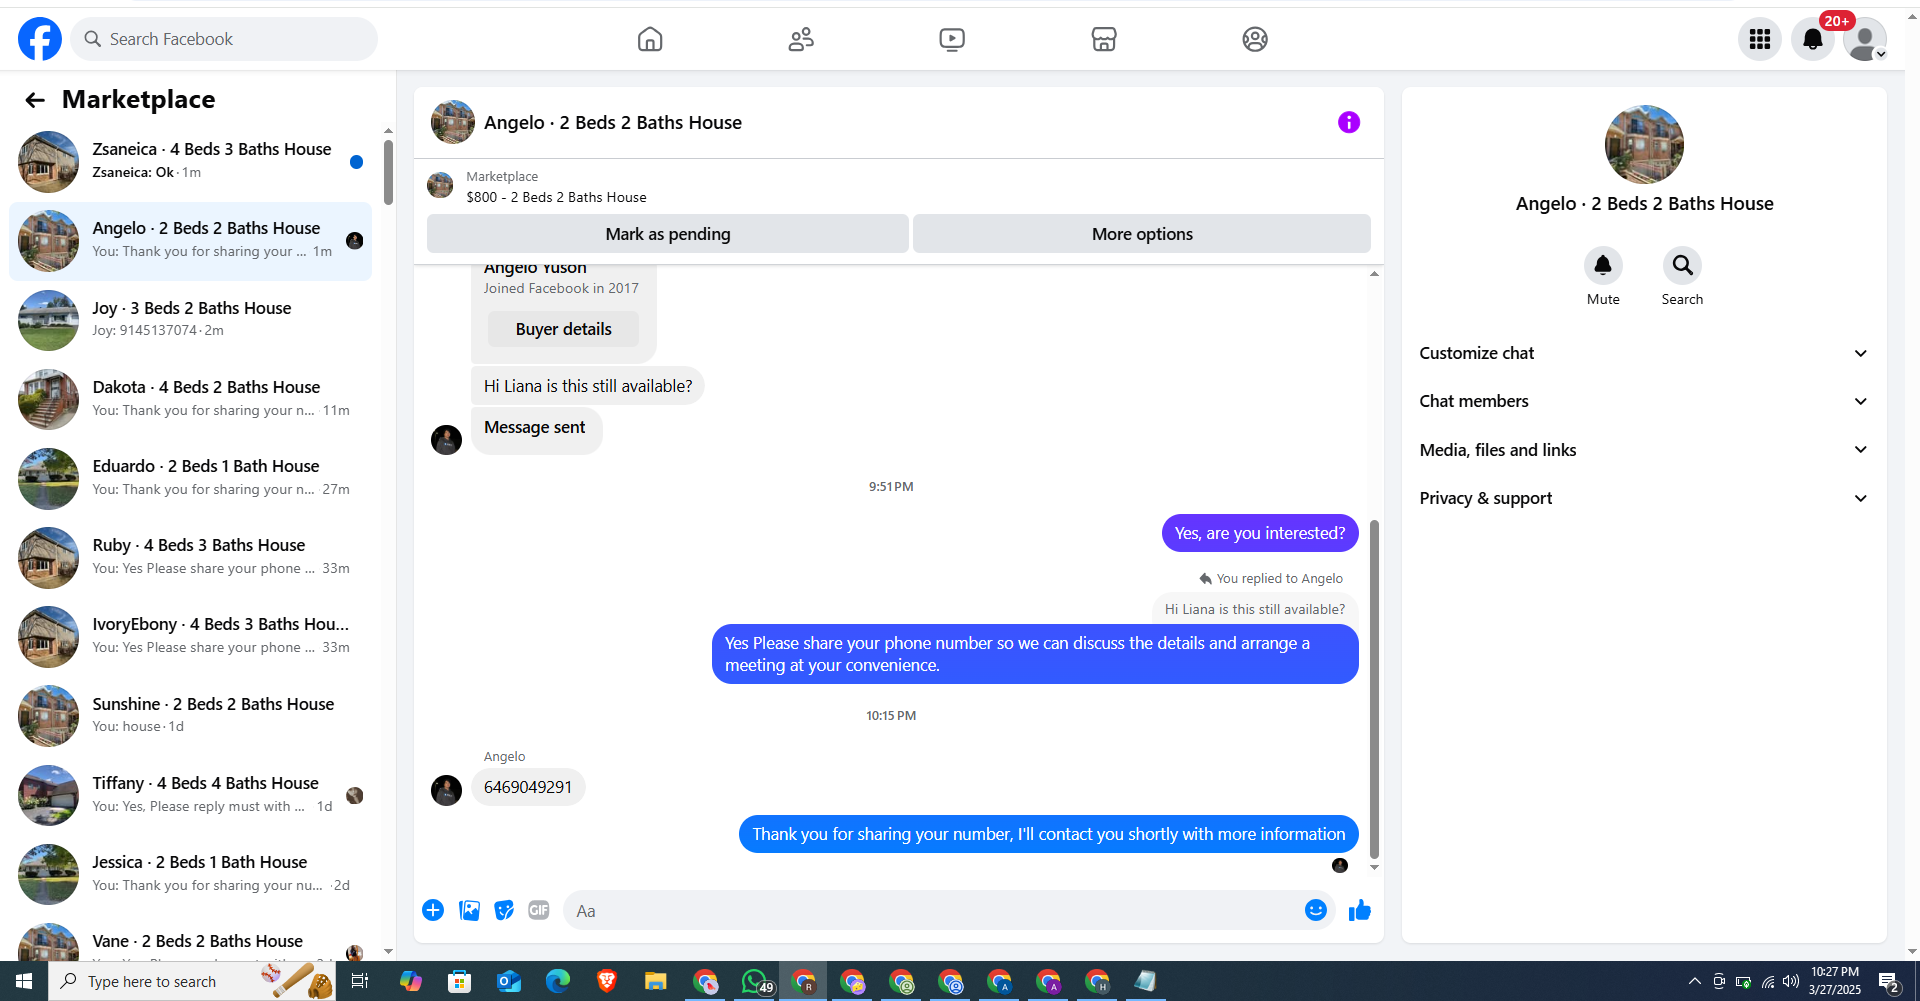
Task: Click the quoted reply 'Hi Liana is this still available?'
Action: coord(1254,609)
